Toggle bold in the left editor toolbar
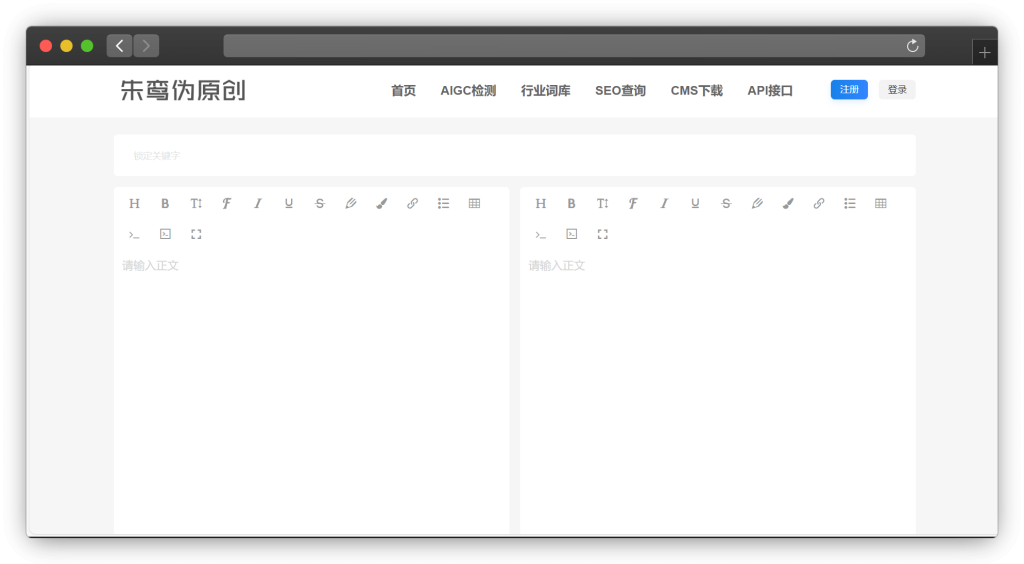1024x564 pixels. coord(165,204)
